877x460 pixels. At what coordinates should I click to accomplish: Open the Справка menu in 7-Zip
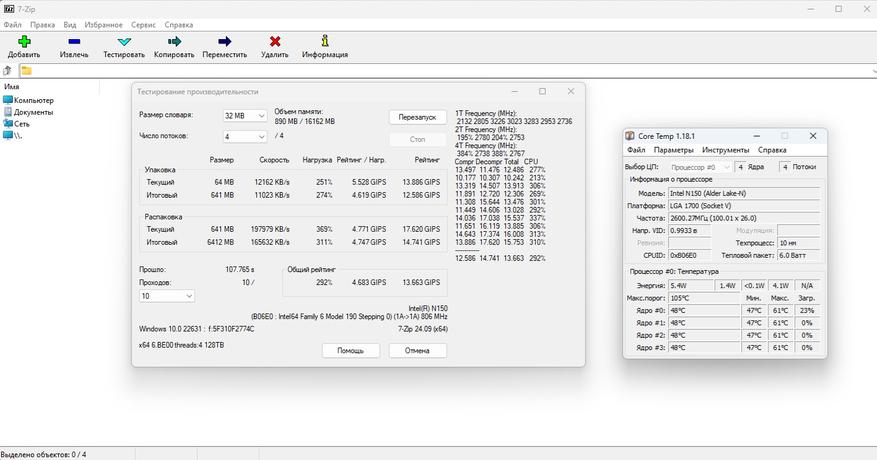pyautogui.click(x=179, y=25)
